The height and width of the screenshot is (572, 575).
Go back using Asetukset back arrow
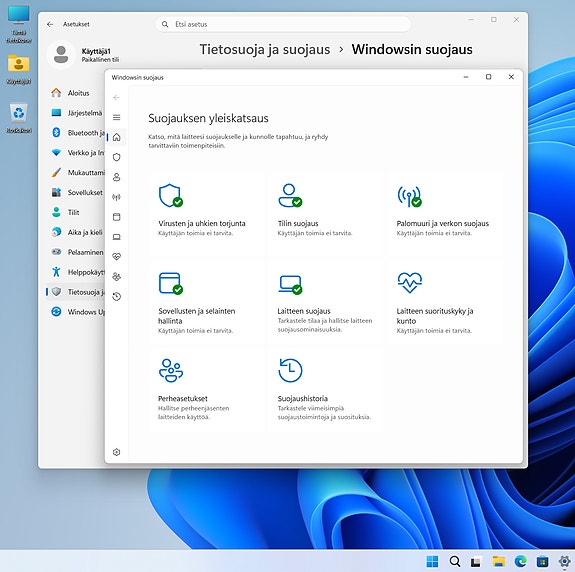(50, 24)
